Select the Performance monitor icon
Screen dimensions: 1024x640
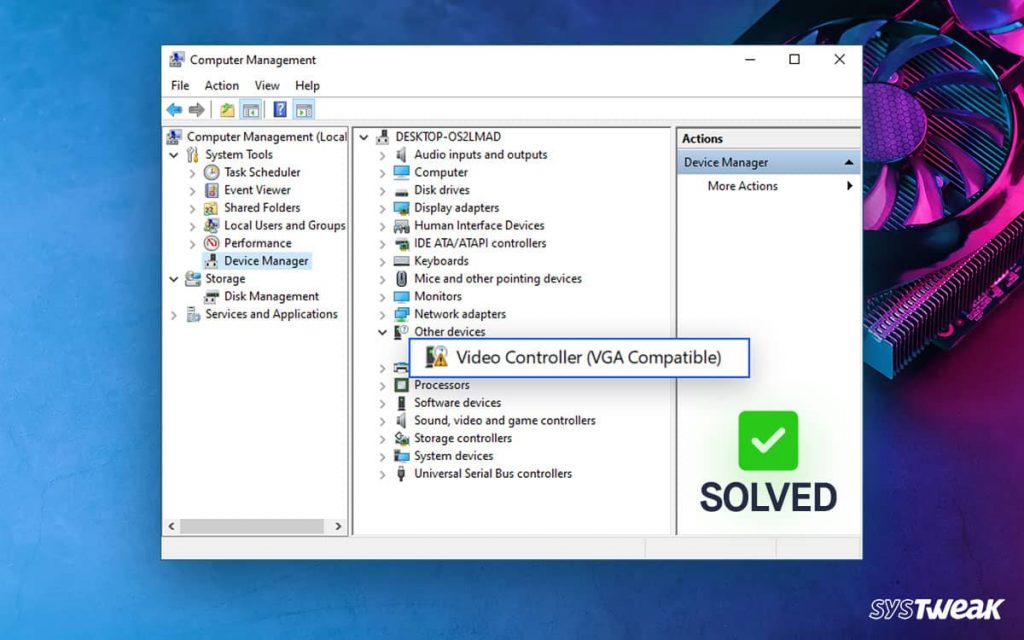pos(210,243)
